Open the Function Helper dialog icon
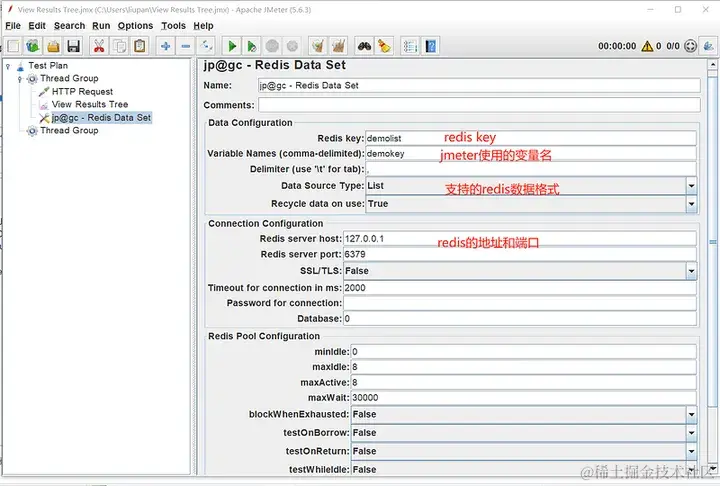 tap(410, 46)
